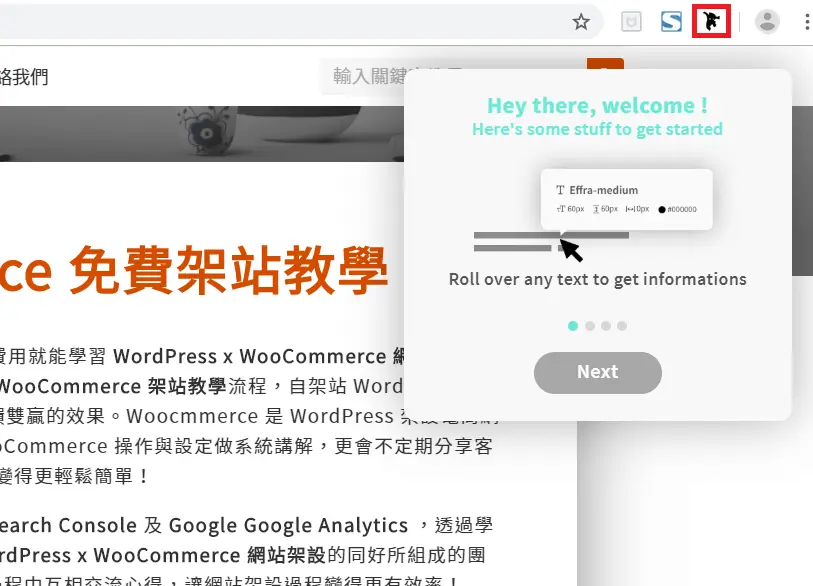Click the bold 'WooCommerce 架站教學' text
The height and width of the screenshot is (586, 813).
[111, 386]
